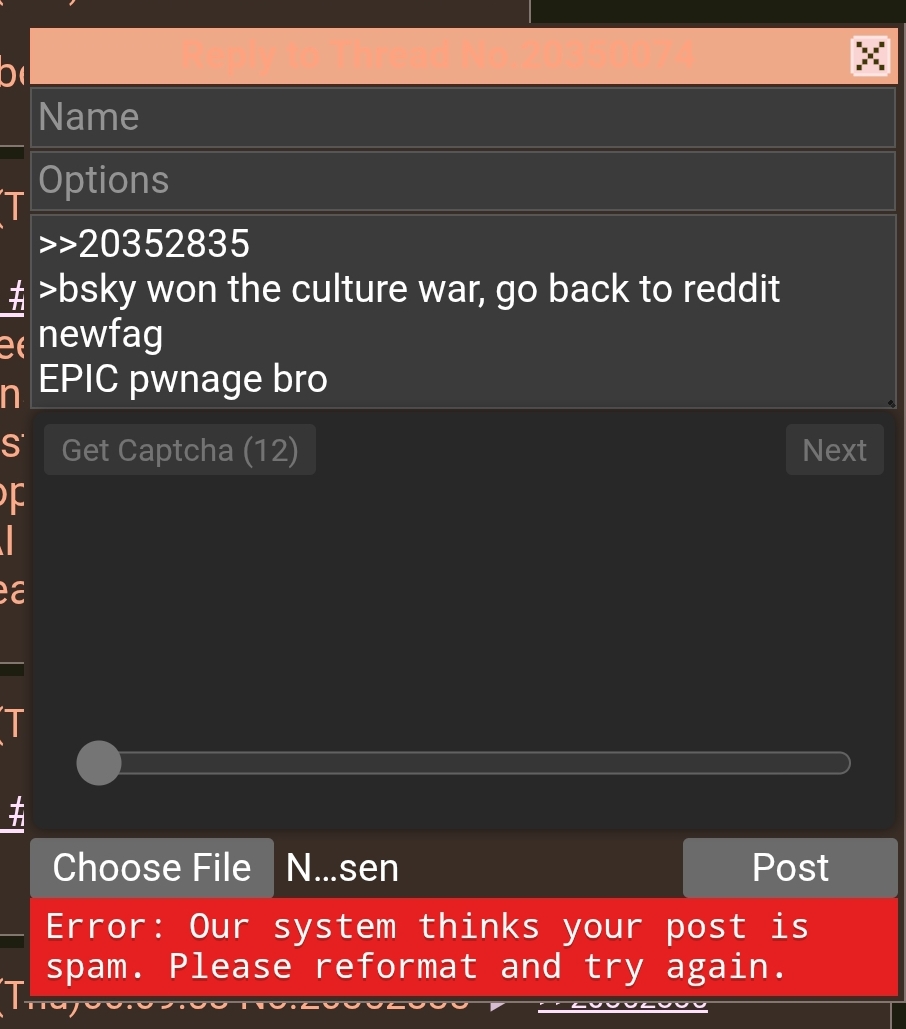The image size is (906, 1029).
Task: Click the Reply to Thread title bar
Action: (438, 56)
